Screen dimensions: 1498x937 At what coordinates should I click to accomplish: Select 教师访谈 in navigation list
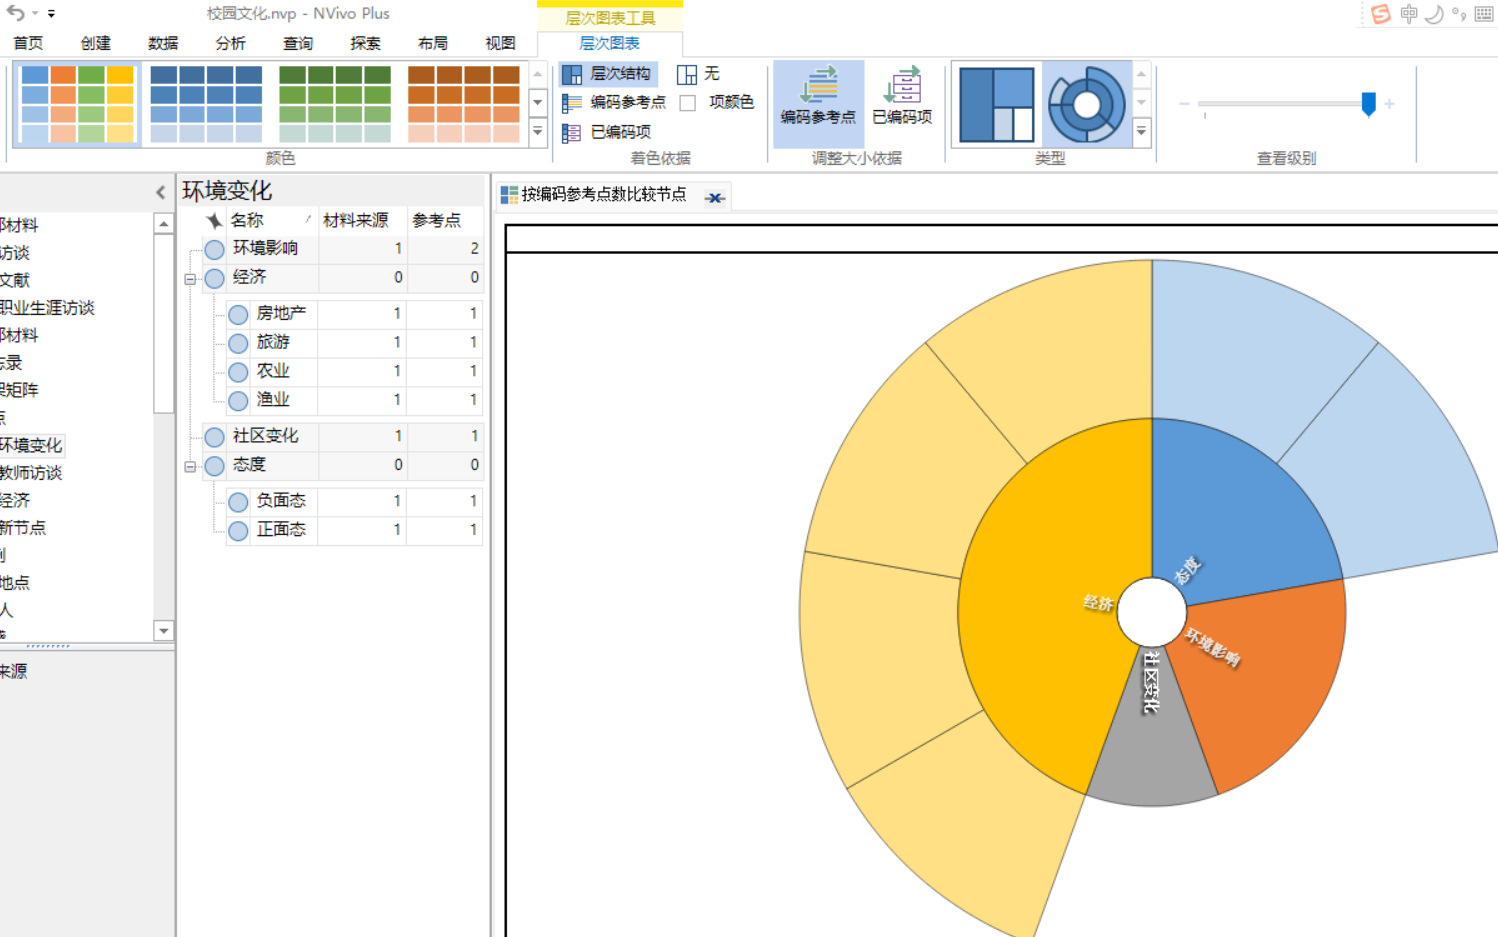pyautogui.click(x=31, y=473)
